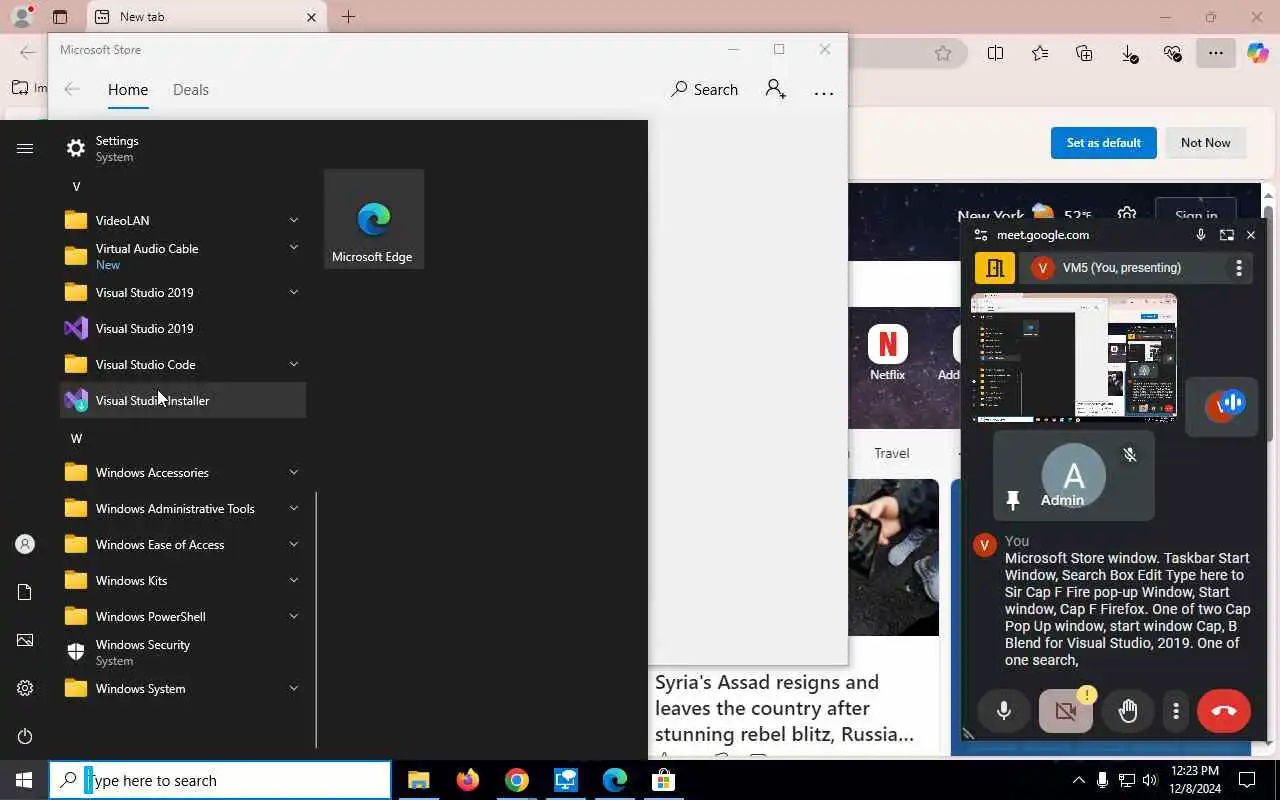
Task: Click Not Now button
Action: click(x=1205, y=142)
